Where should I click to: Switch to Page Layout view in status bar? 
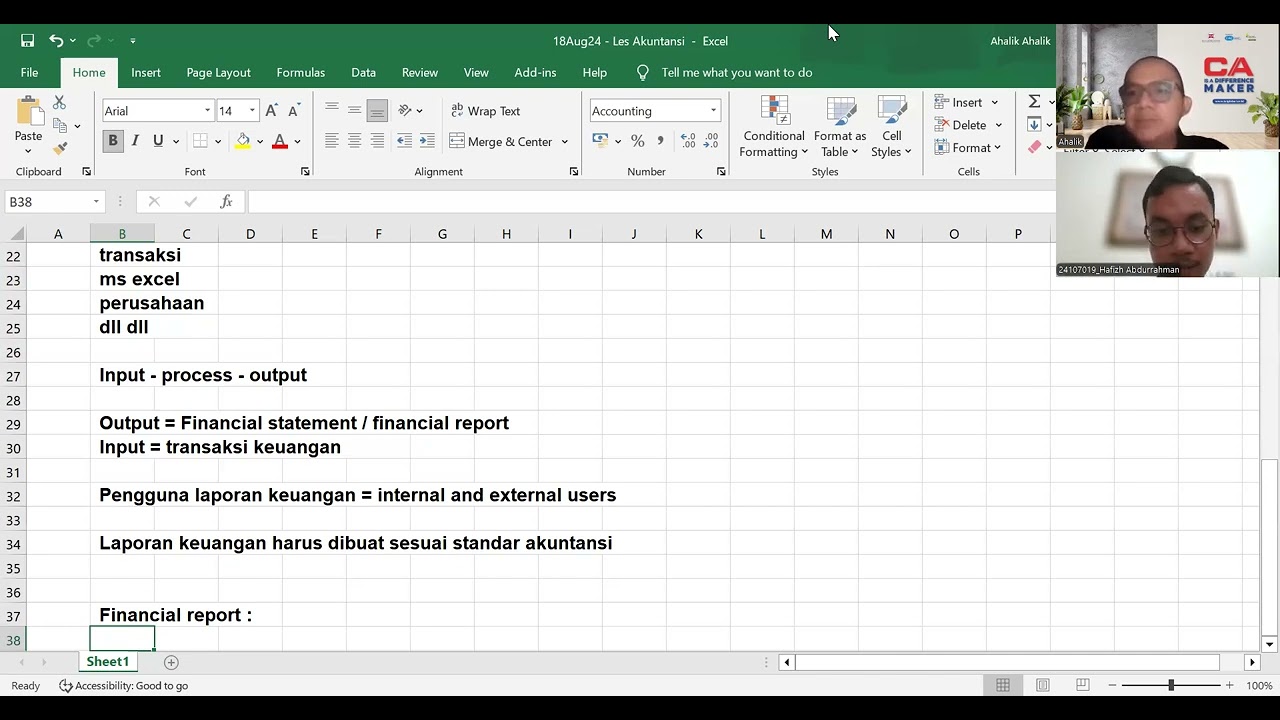(x=1042, y=685)
